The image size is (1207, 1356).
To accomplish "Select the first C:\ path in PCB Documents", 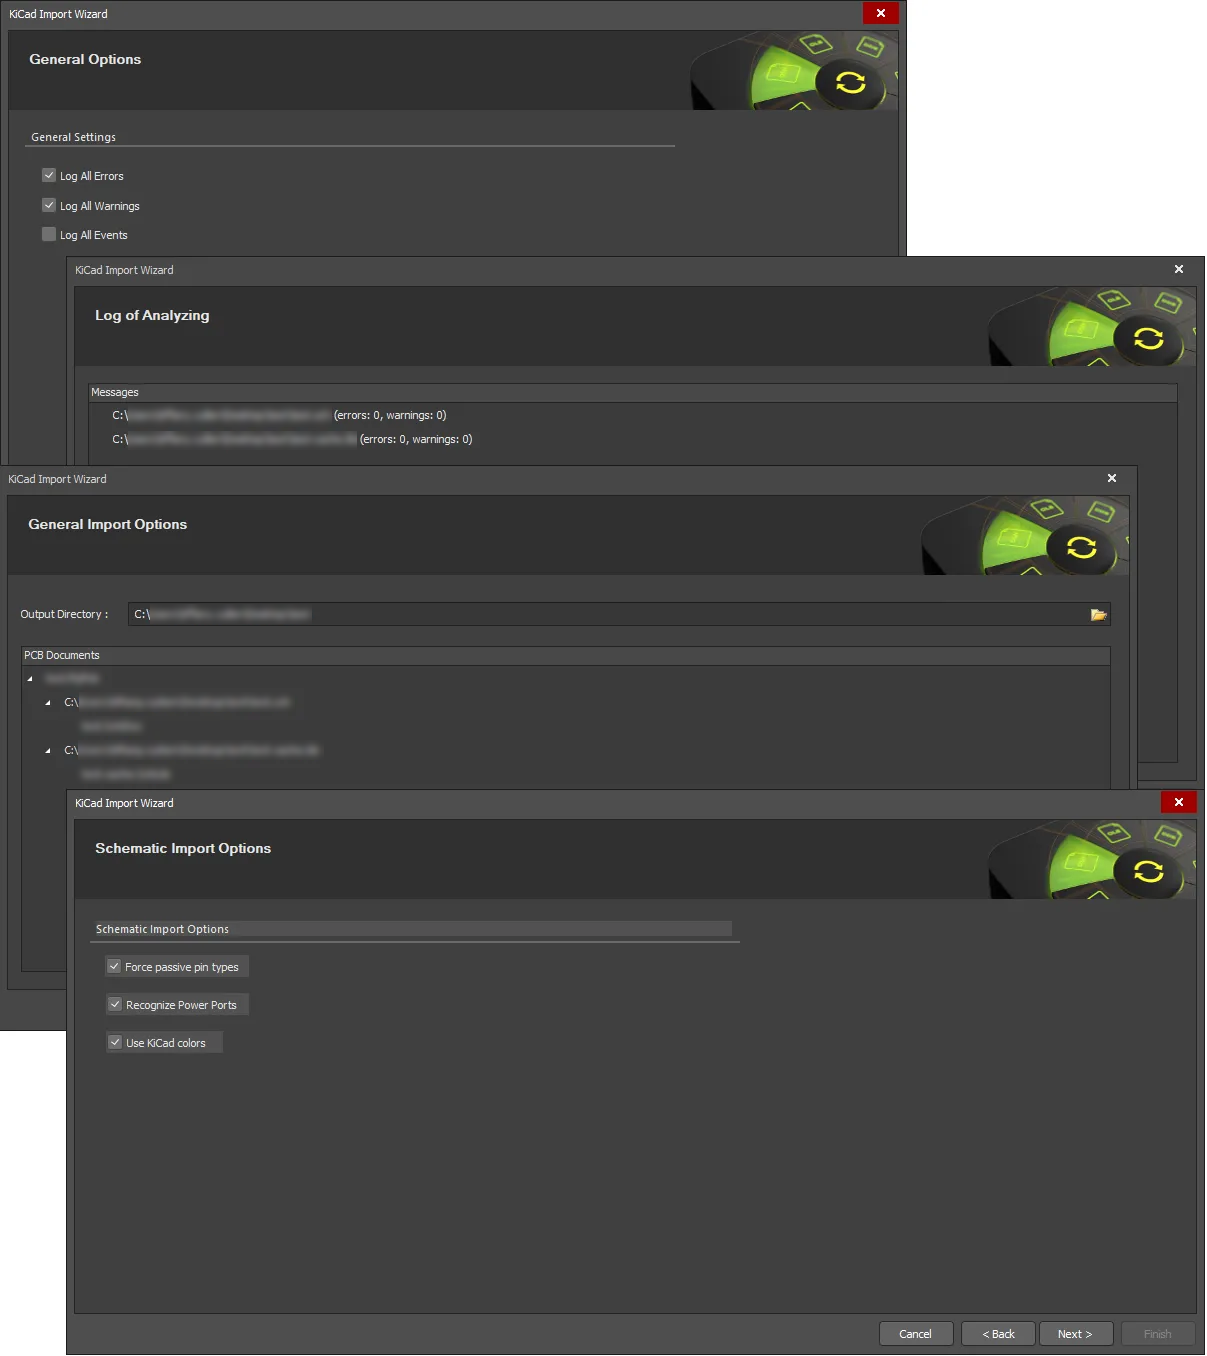I will 177,702.
